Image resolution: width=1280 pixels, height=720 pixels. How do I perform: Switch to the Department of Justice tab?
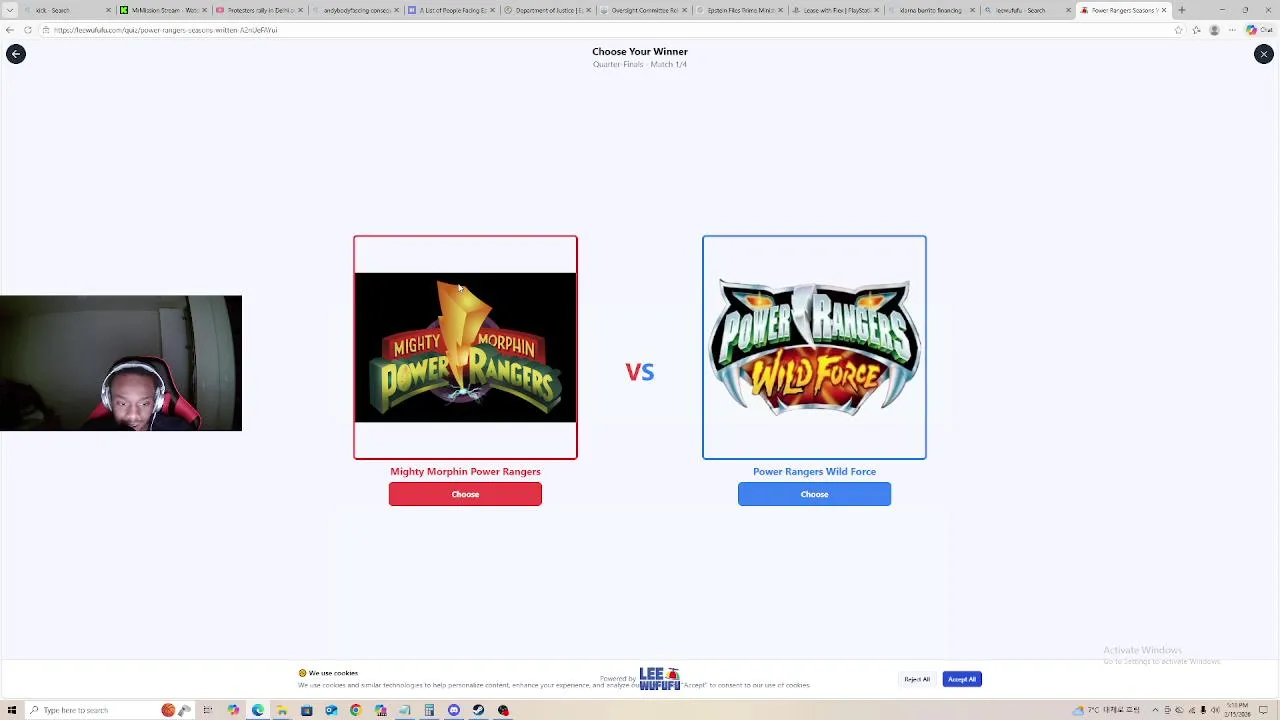(548, 10)
